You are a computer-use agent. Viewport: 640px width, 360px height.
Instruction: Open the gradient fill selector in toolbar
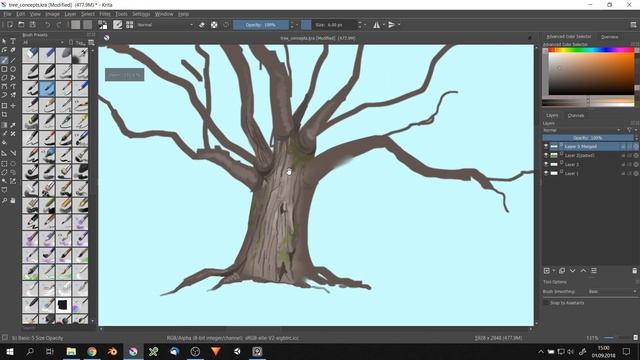tap(76, 25)
